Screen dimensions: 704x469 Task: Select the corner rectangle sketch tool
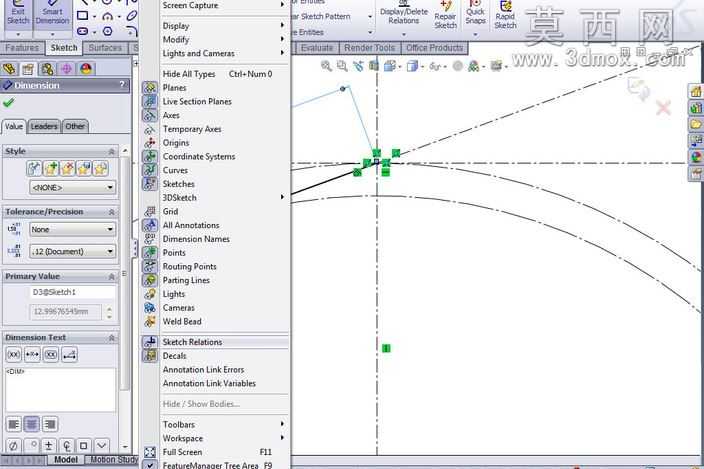(82, 16)
